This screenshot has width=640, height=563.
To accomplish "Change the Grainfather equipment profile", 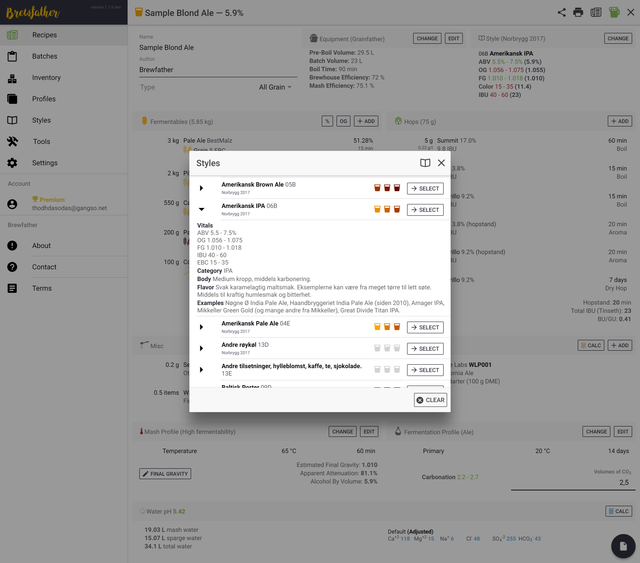I will pyautogui.click(x=427, y=38).
